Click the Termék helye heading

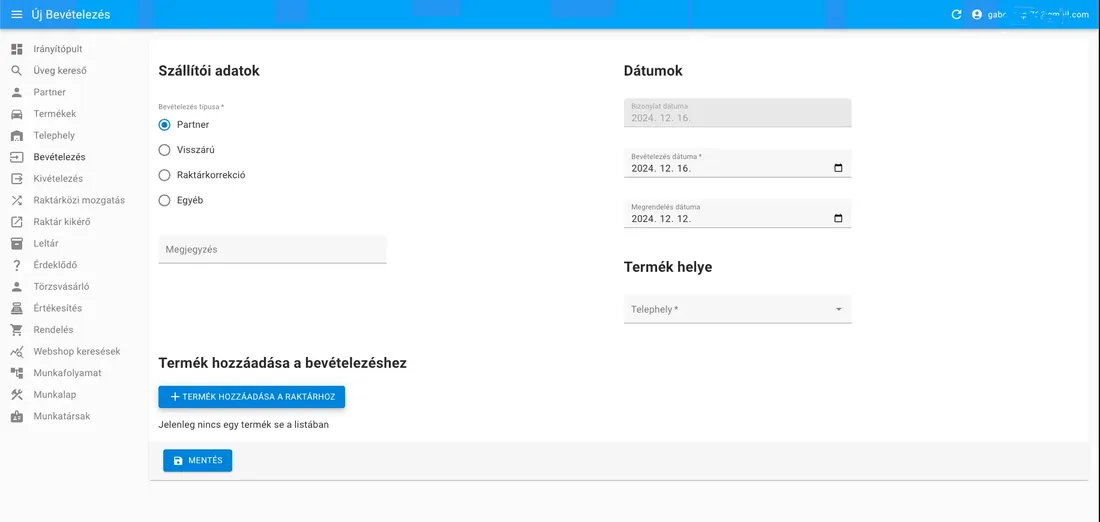(x=668, y=267)
